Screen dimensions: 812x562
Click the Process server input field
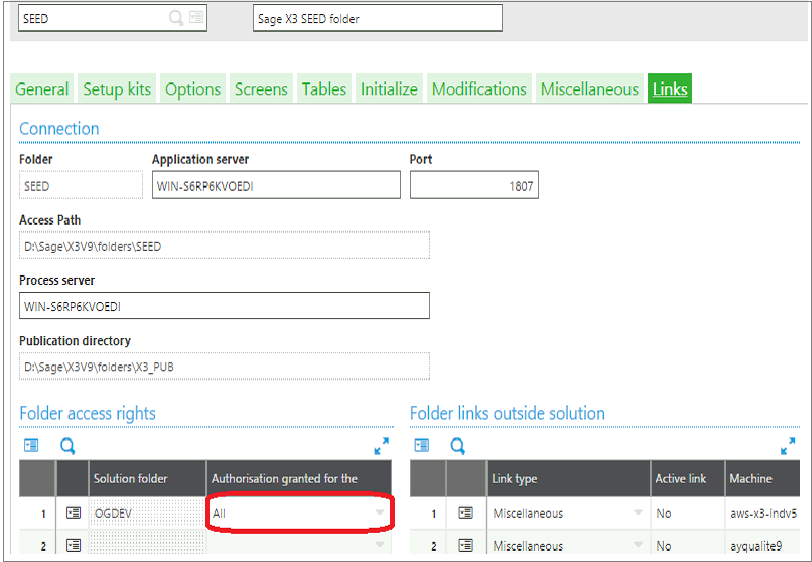coord(224,306)
